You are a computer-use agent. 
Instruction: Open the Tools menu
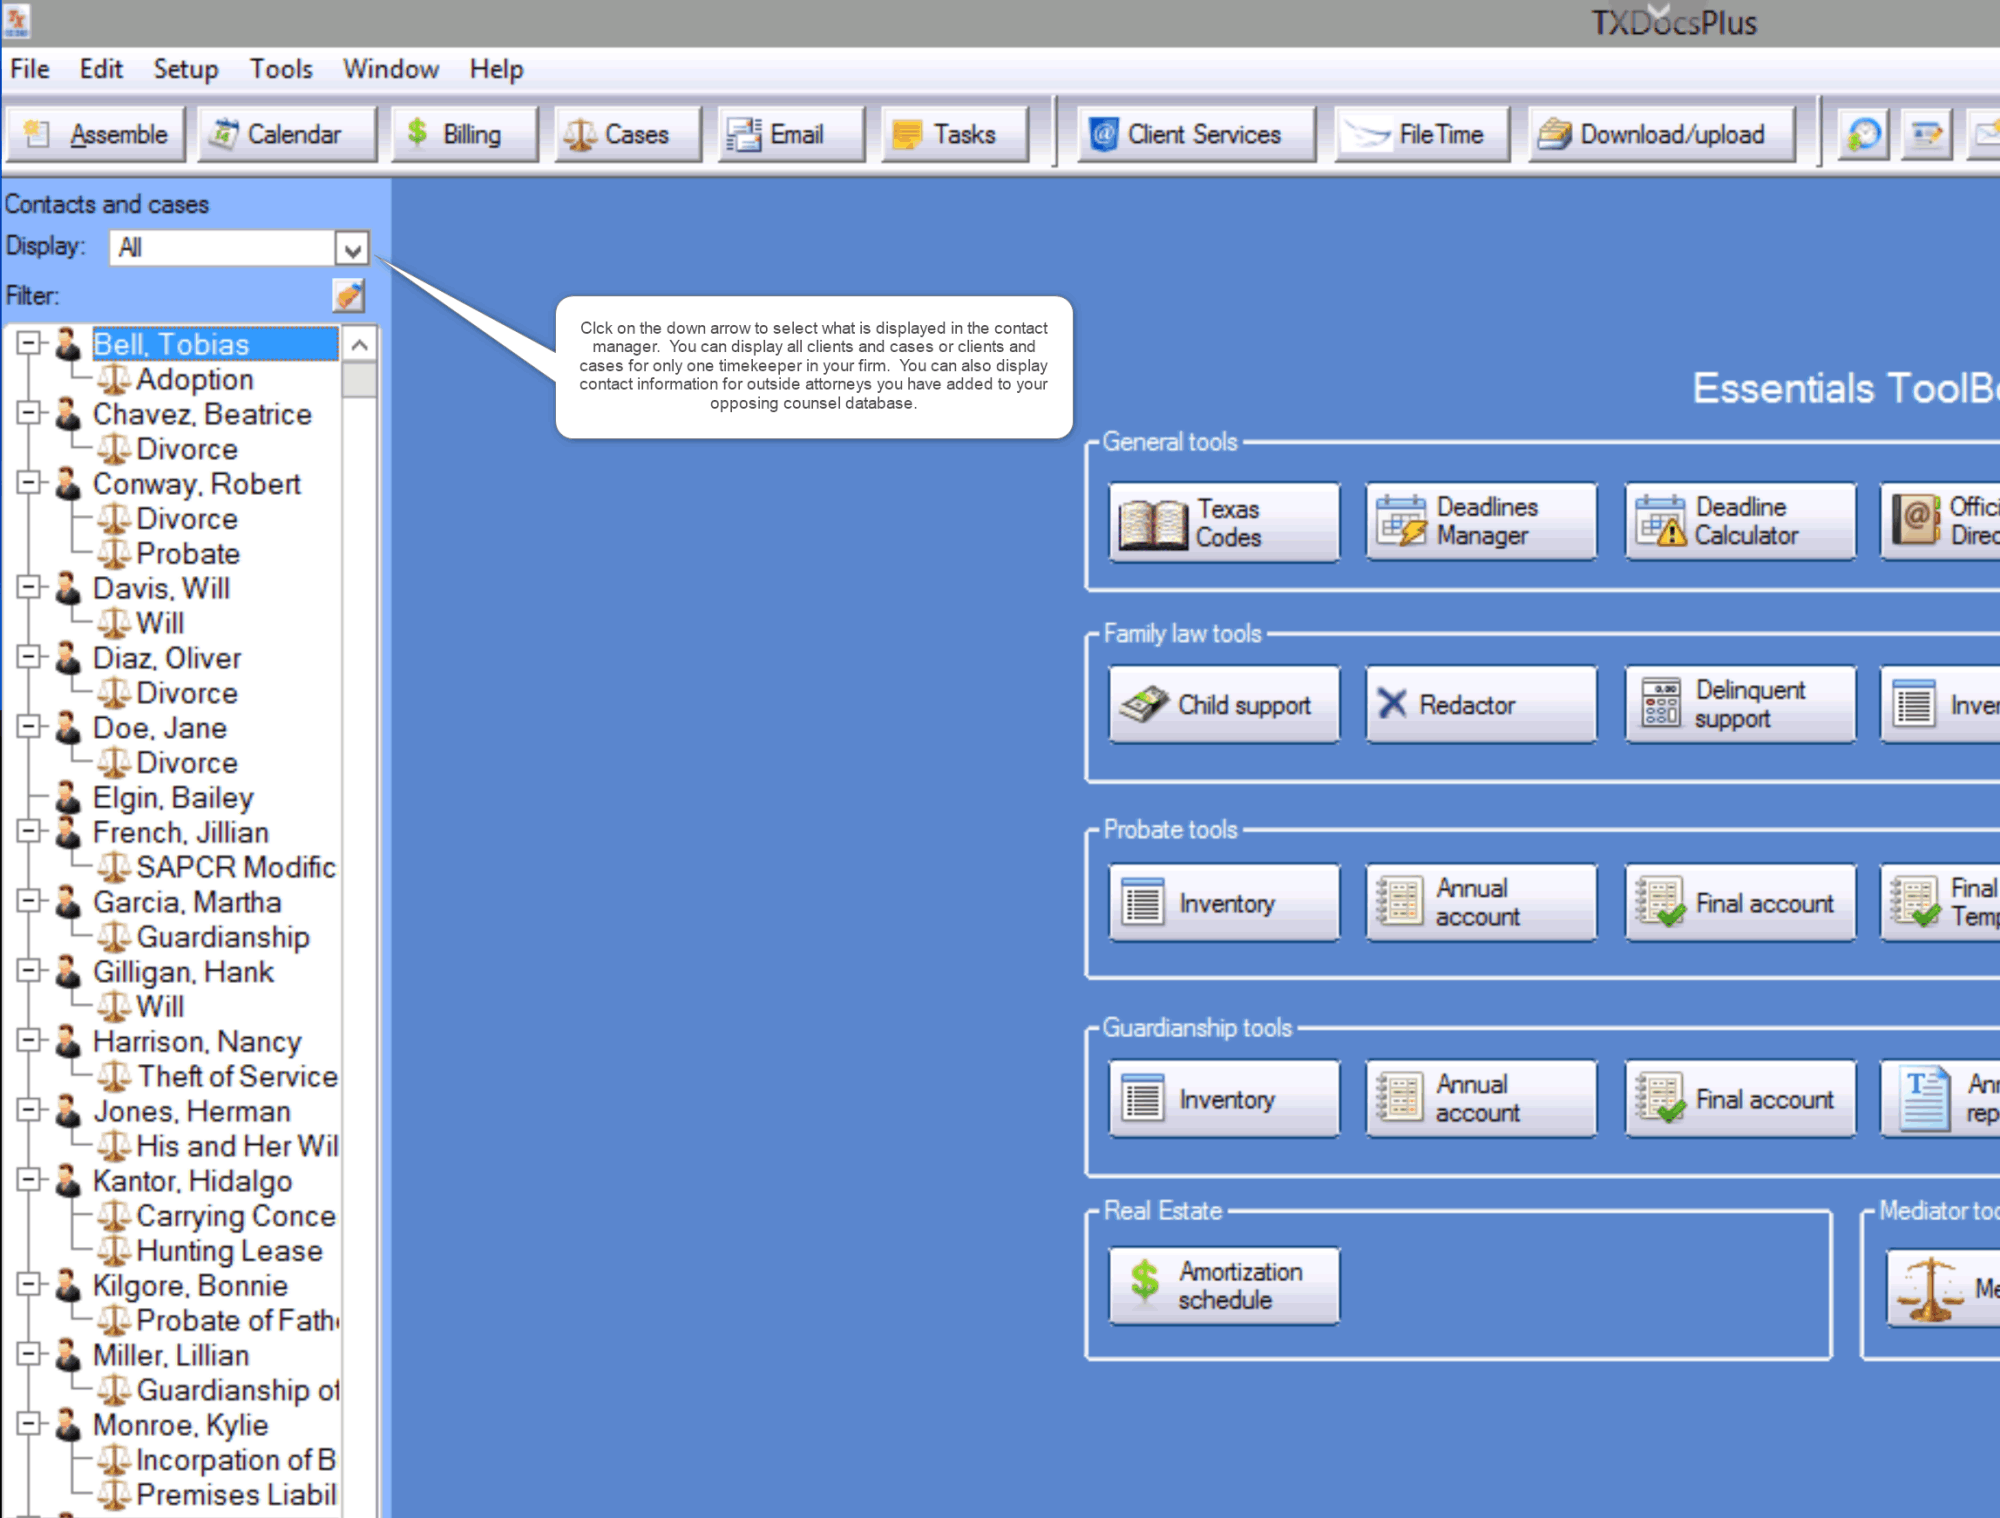280,68
